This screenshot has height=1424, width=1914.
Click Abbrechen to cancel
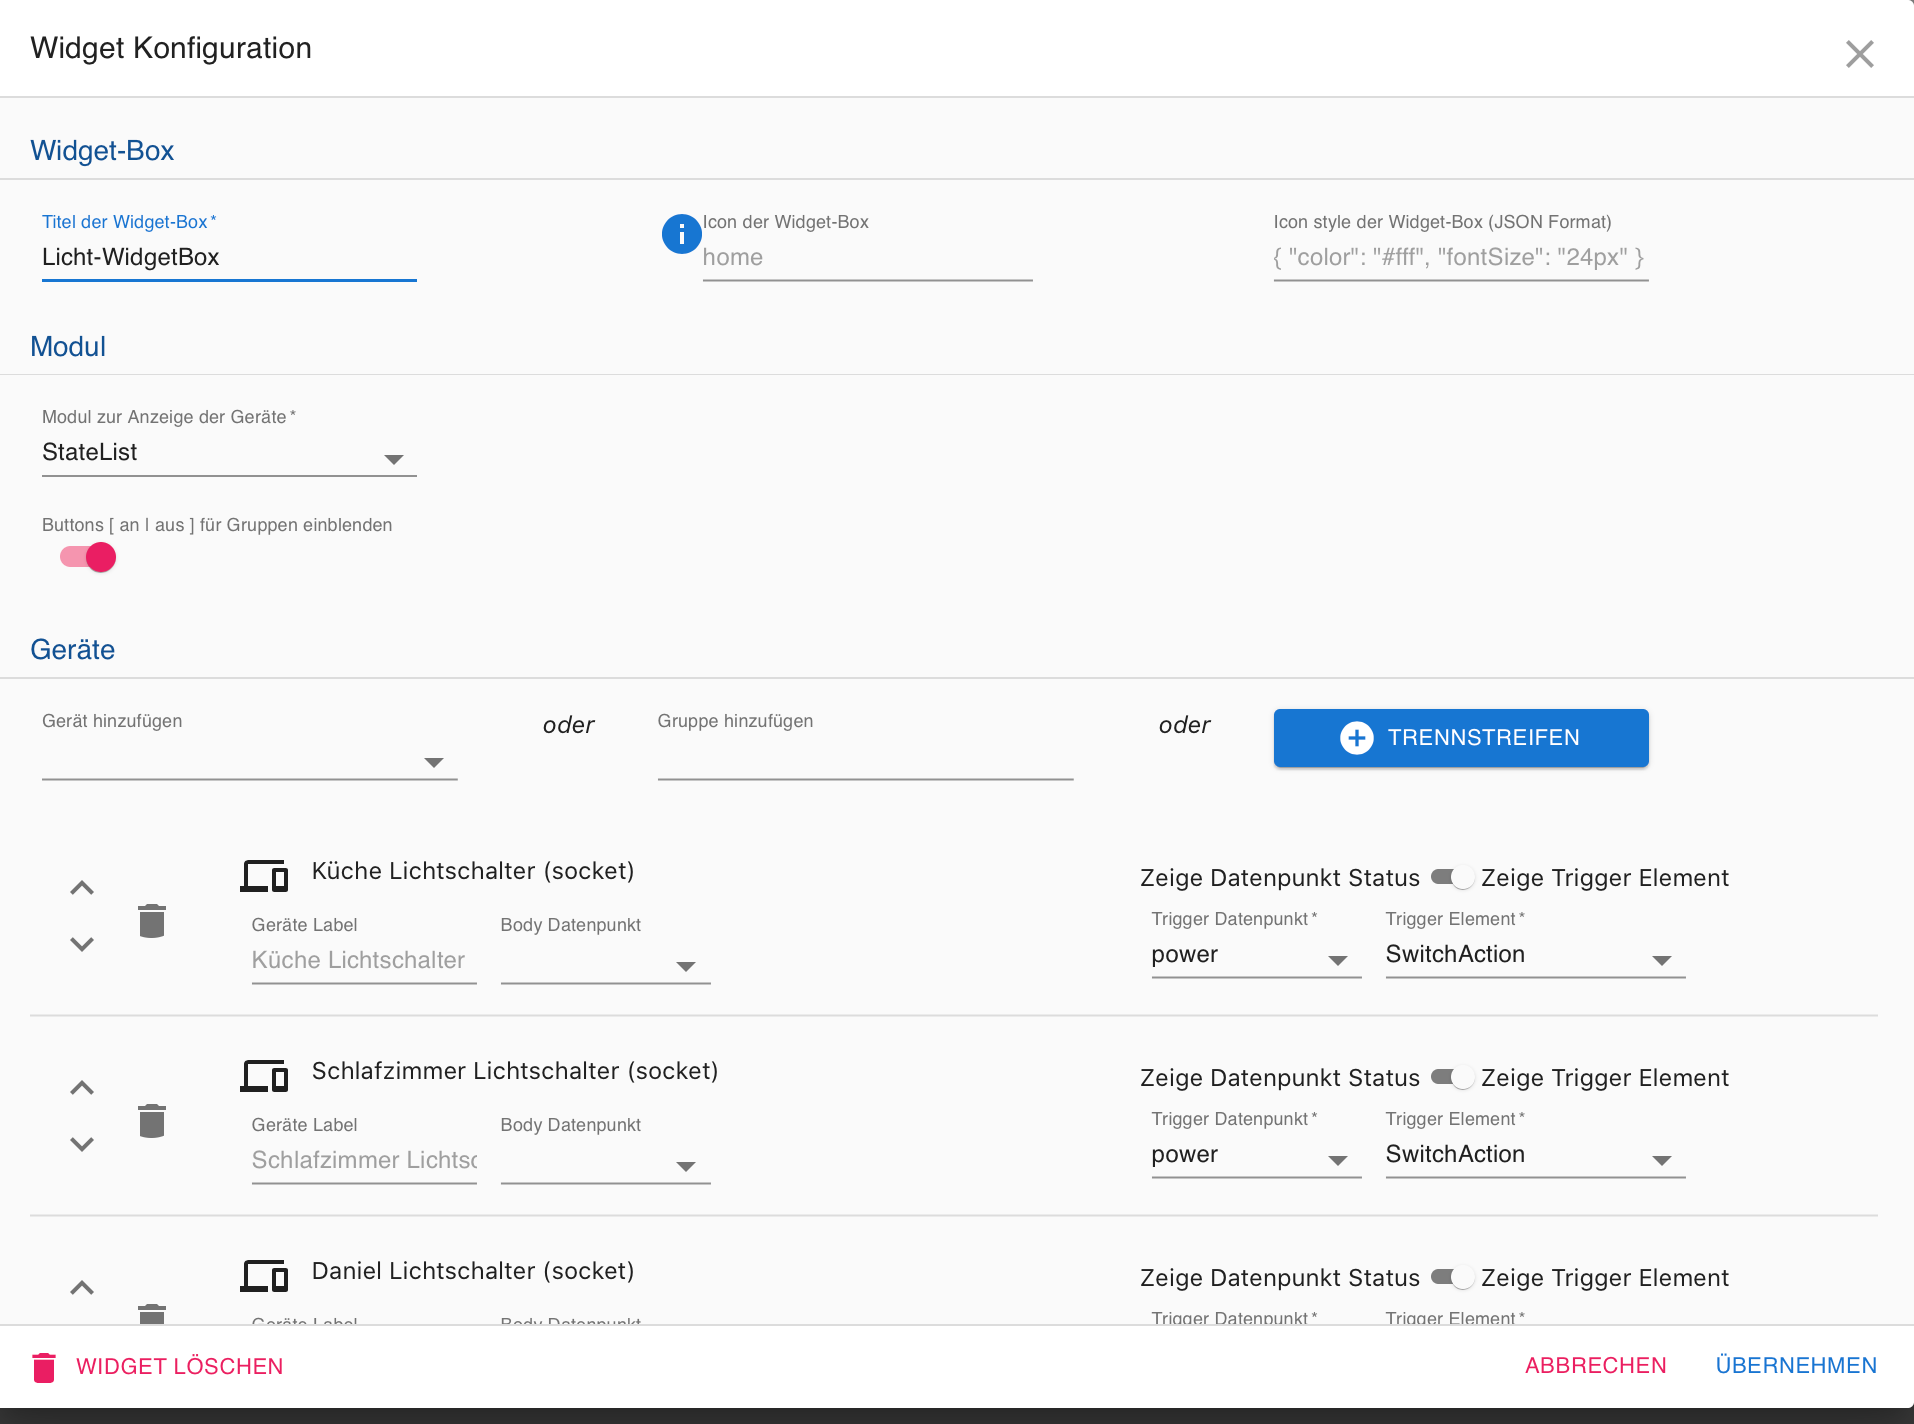click(1596, 1366)
